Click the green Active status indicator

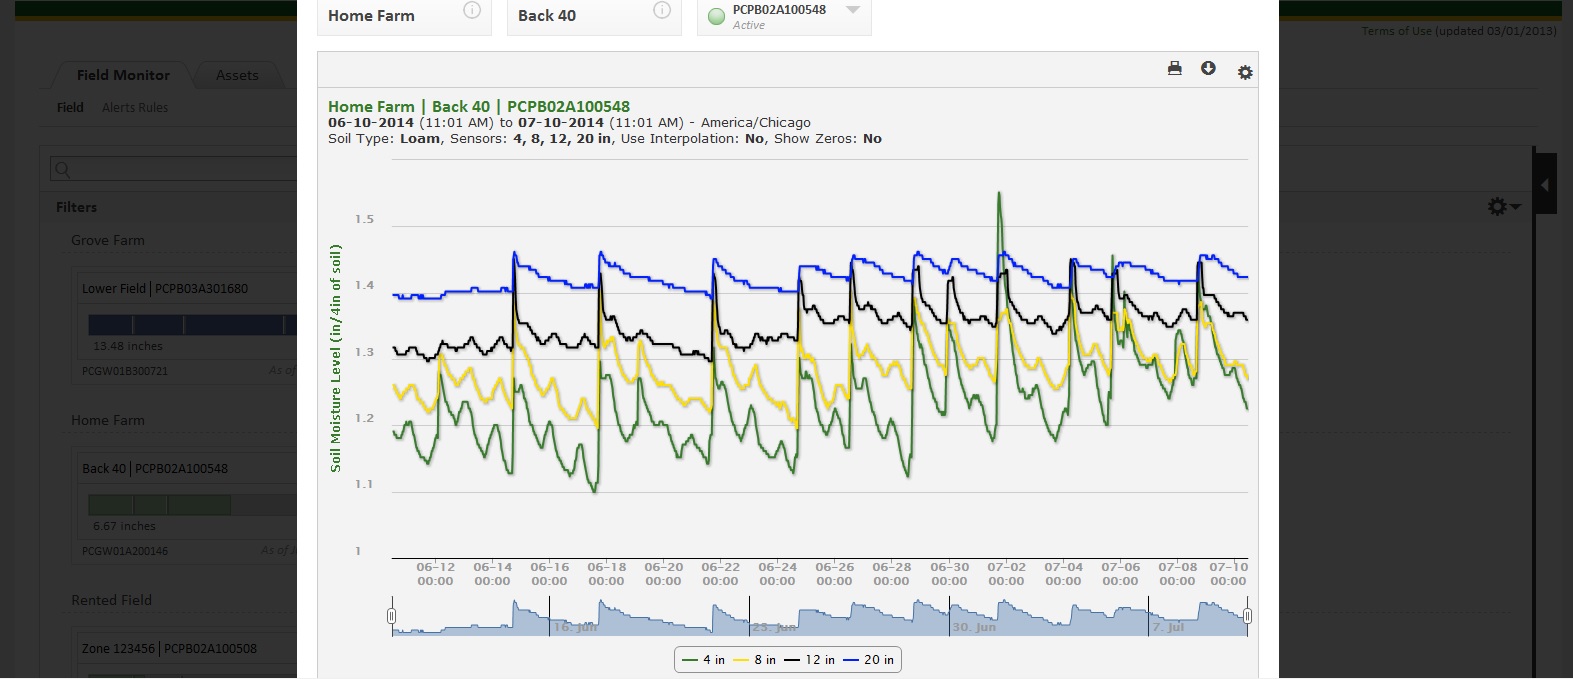716,17
